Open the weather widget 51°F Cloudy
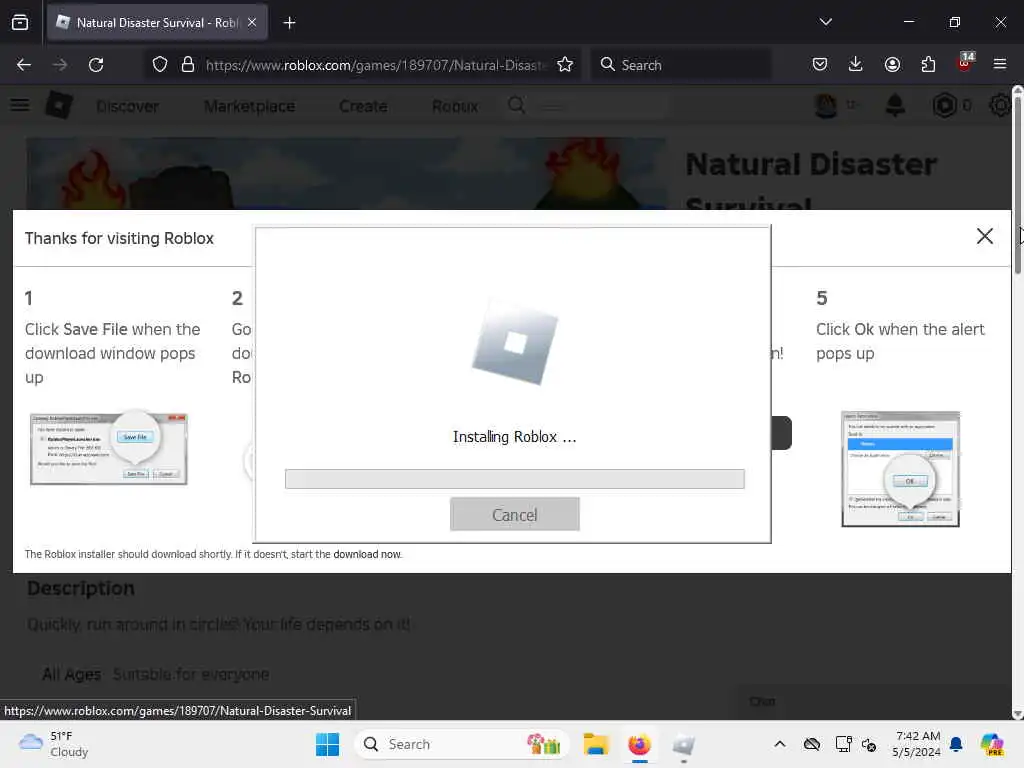This screenshot has width=1024, height=768. pyautogui.click(x=54, y=744)
